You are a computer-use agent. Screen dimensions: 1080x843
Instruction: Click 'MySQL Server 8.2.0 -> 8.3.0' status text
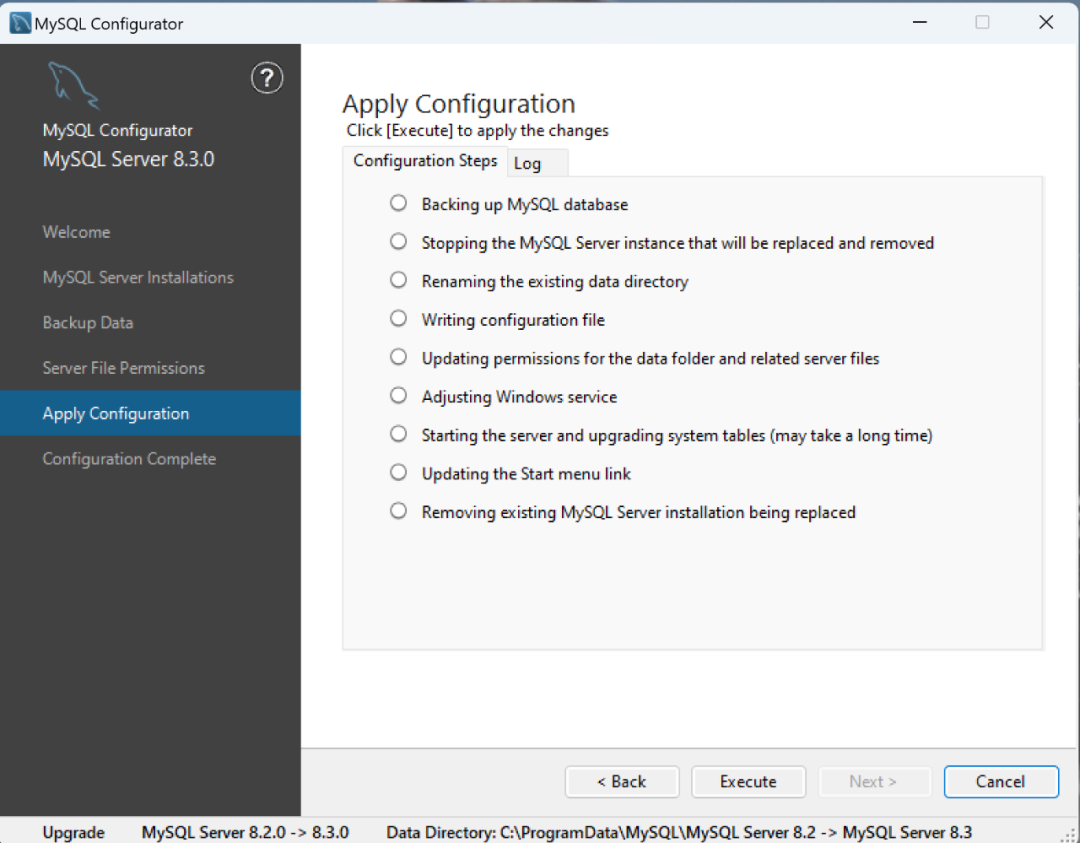click(245, 832)
